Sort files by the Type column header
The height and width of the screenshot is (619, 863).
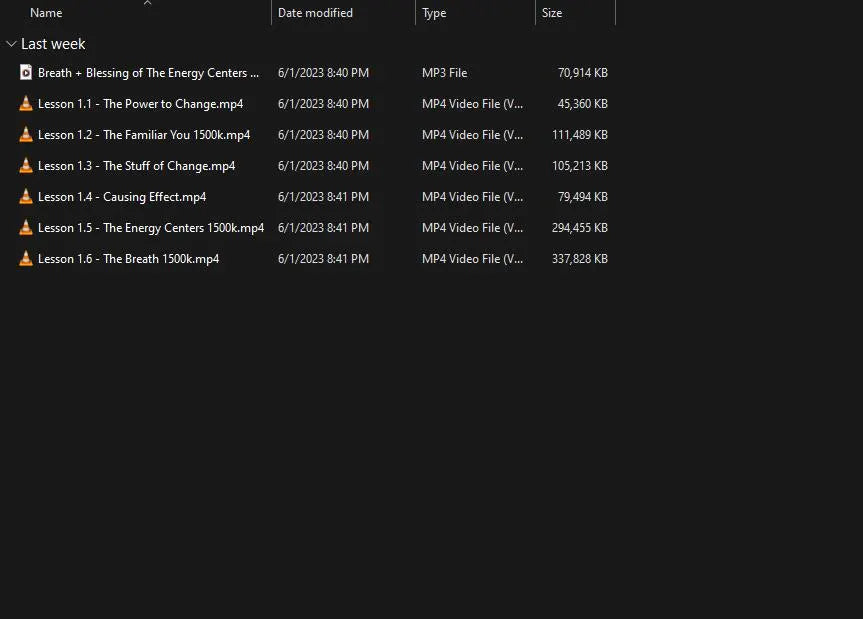point(434,13)
